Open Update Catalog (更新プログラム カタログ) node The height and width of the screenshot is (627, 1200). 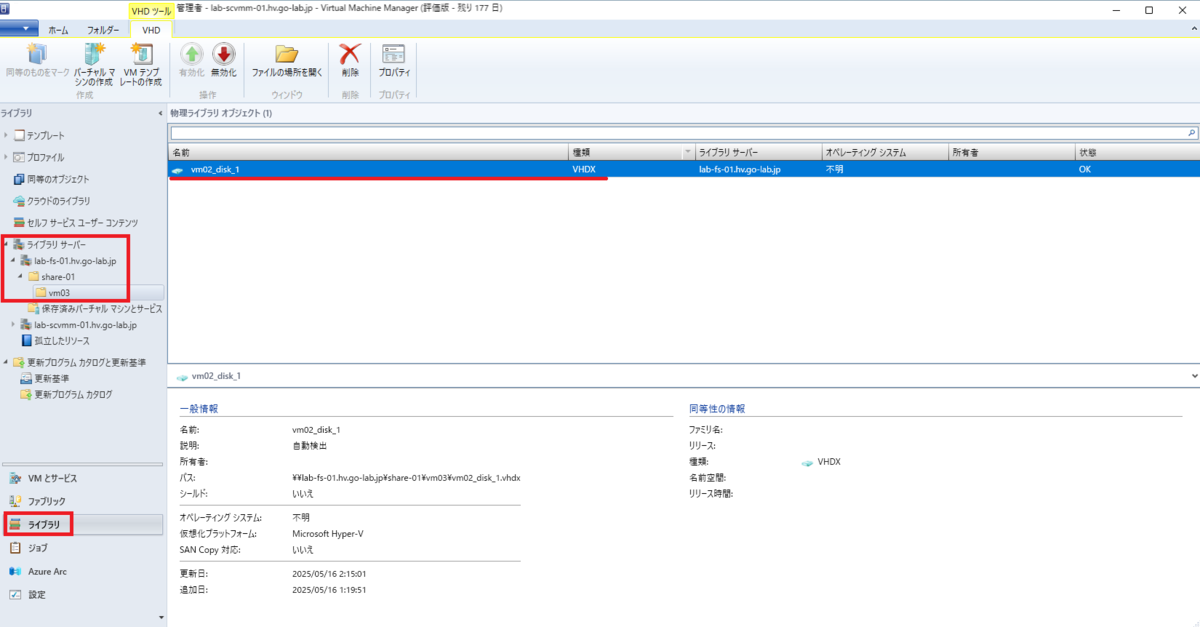pyautogui.click(x=73, y=395)
